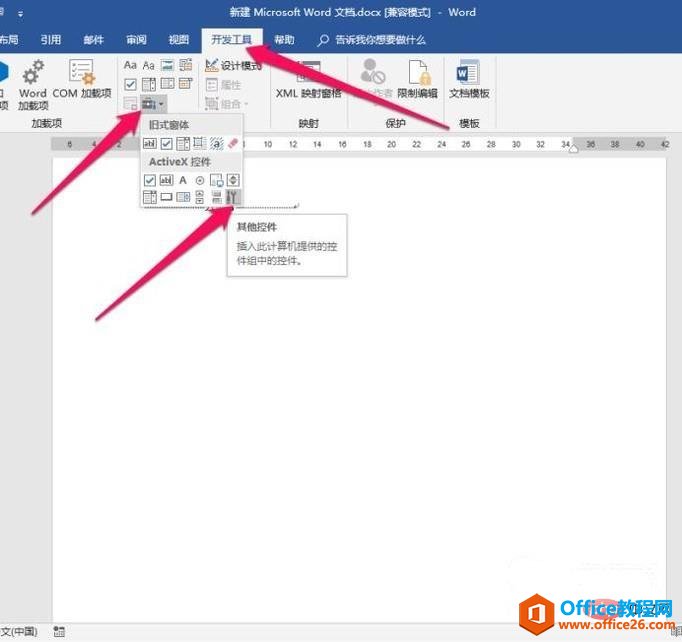Open the Help (帮助) tab
Image resolution: width=682 pixels, height=642 pixels.
(284, 40)
